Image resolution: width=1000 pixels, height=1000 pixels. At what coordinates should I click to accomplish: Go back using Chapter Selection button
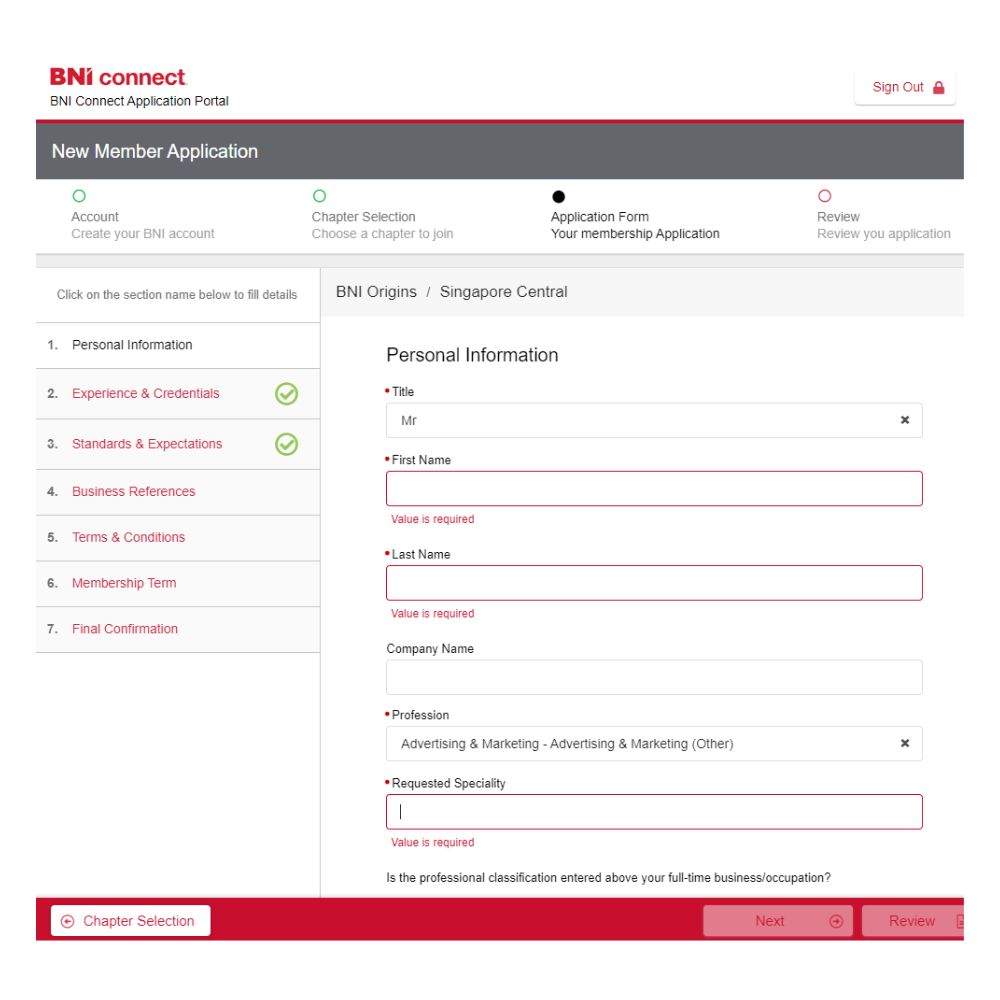tap(131, 921)
